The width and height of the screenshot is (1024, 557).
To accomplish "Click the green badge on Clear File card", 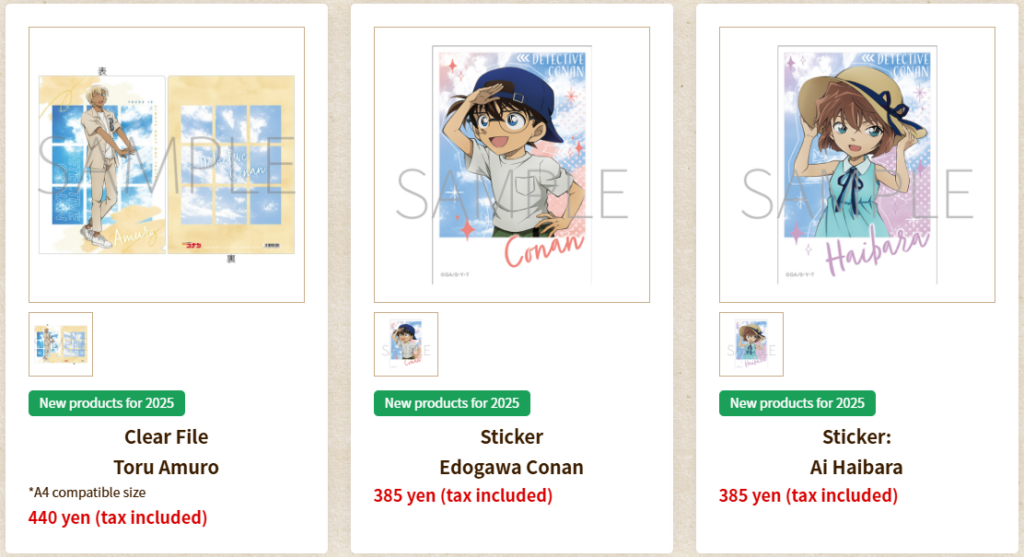I will pyautogui.click(x=106, y=403).
